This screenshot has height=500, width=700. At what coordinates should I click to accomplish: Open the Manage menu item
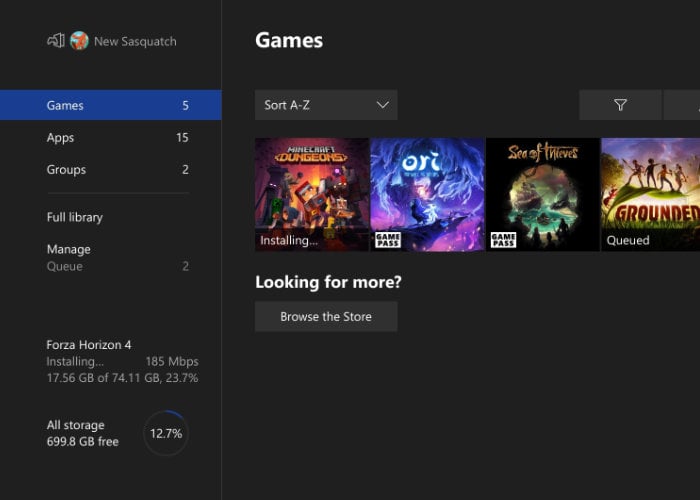[x=68, y=249]
